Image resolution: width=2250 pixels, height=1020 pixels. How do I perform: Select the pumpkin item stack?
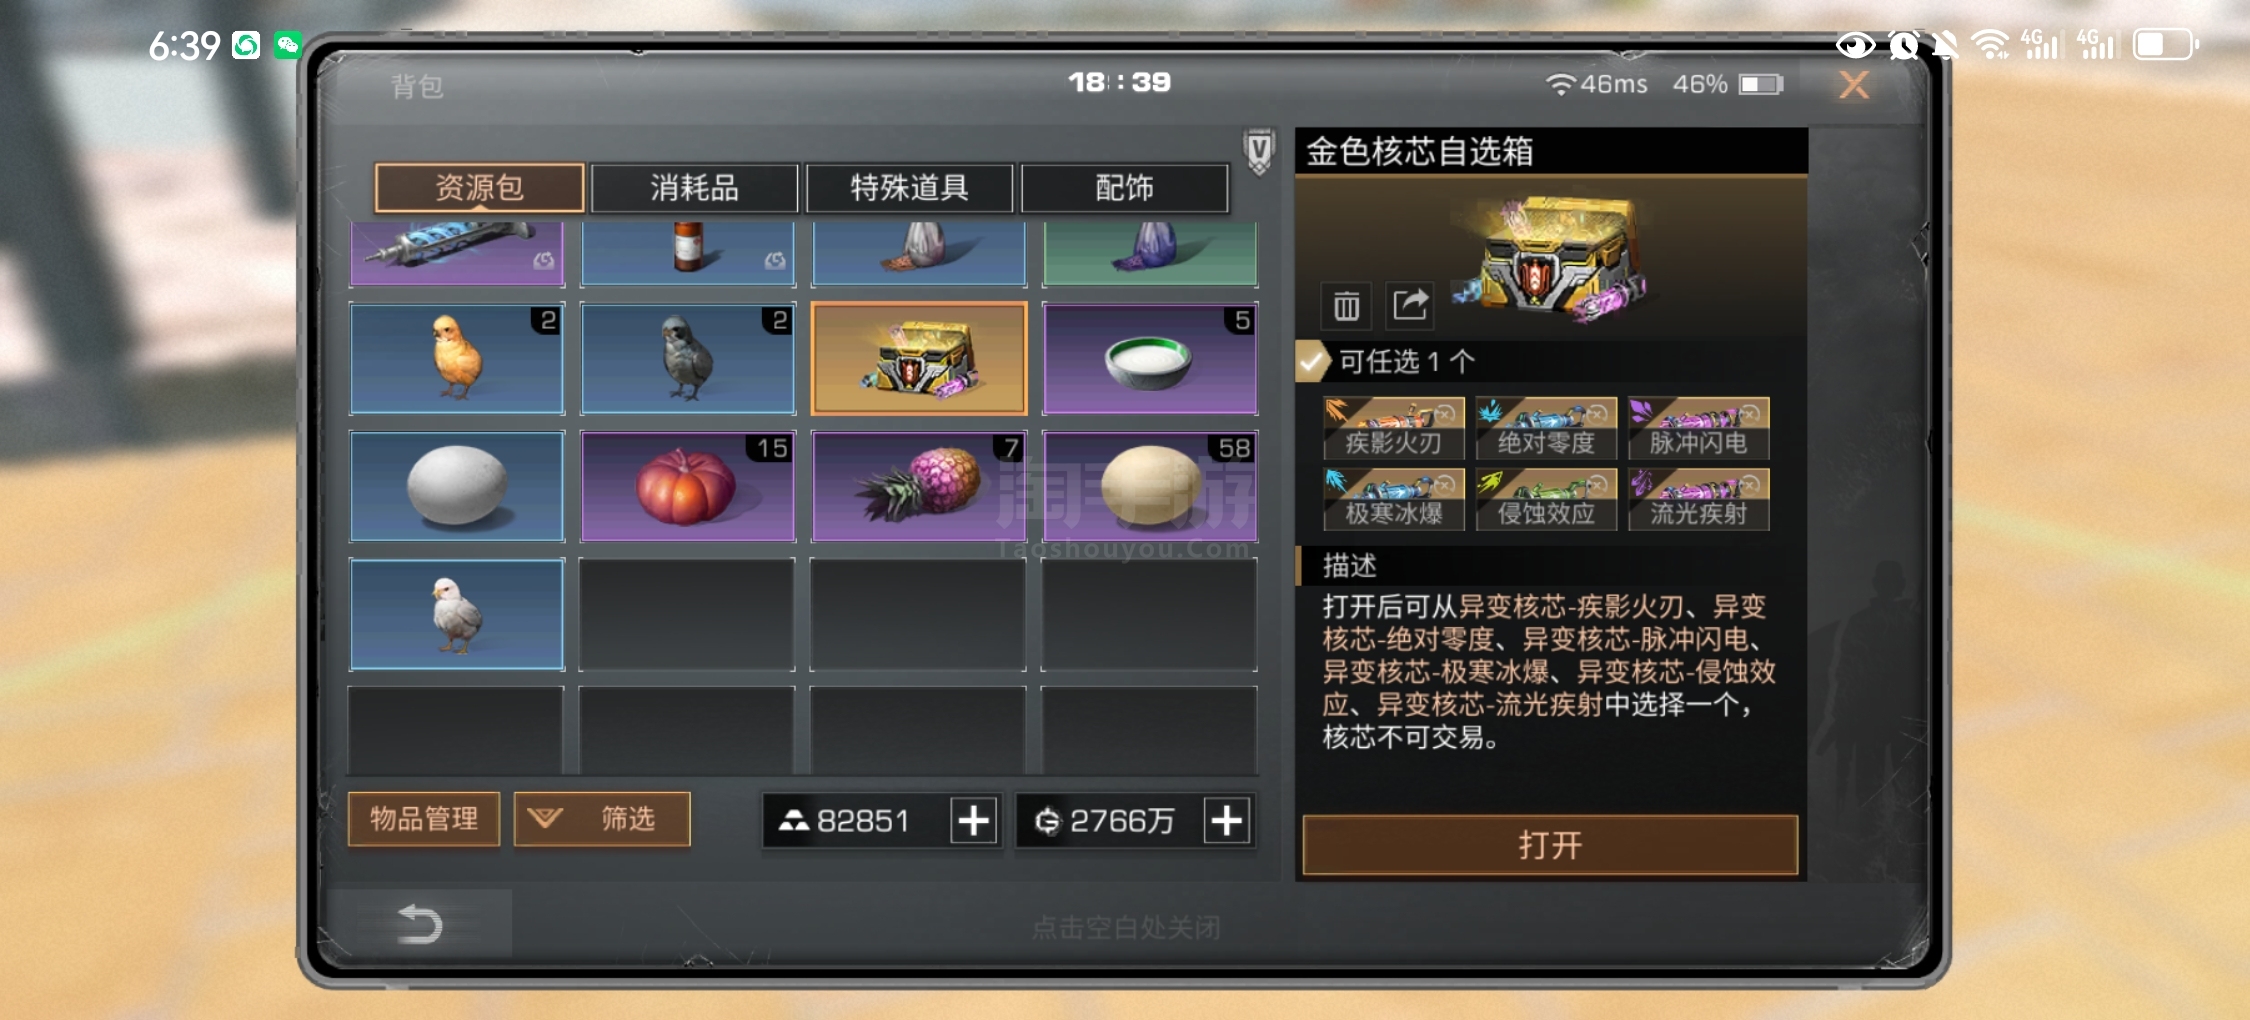click(688, 486)
